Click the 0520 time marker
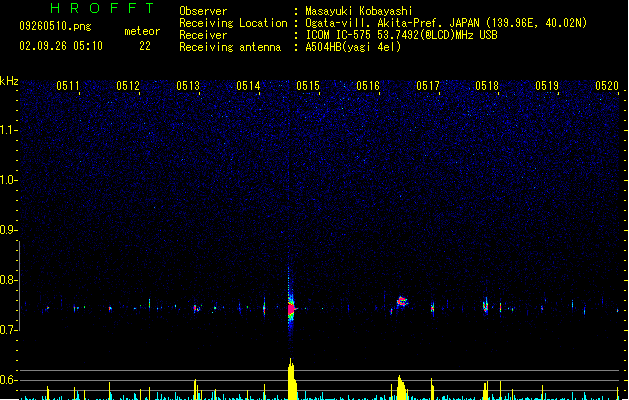The height and width of the screenshot is (400, 629). (607, 86)
